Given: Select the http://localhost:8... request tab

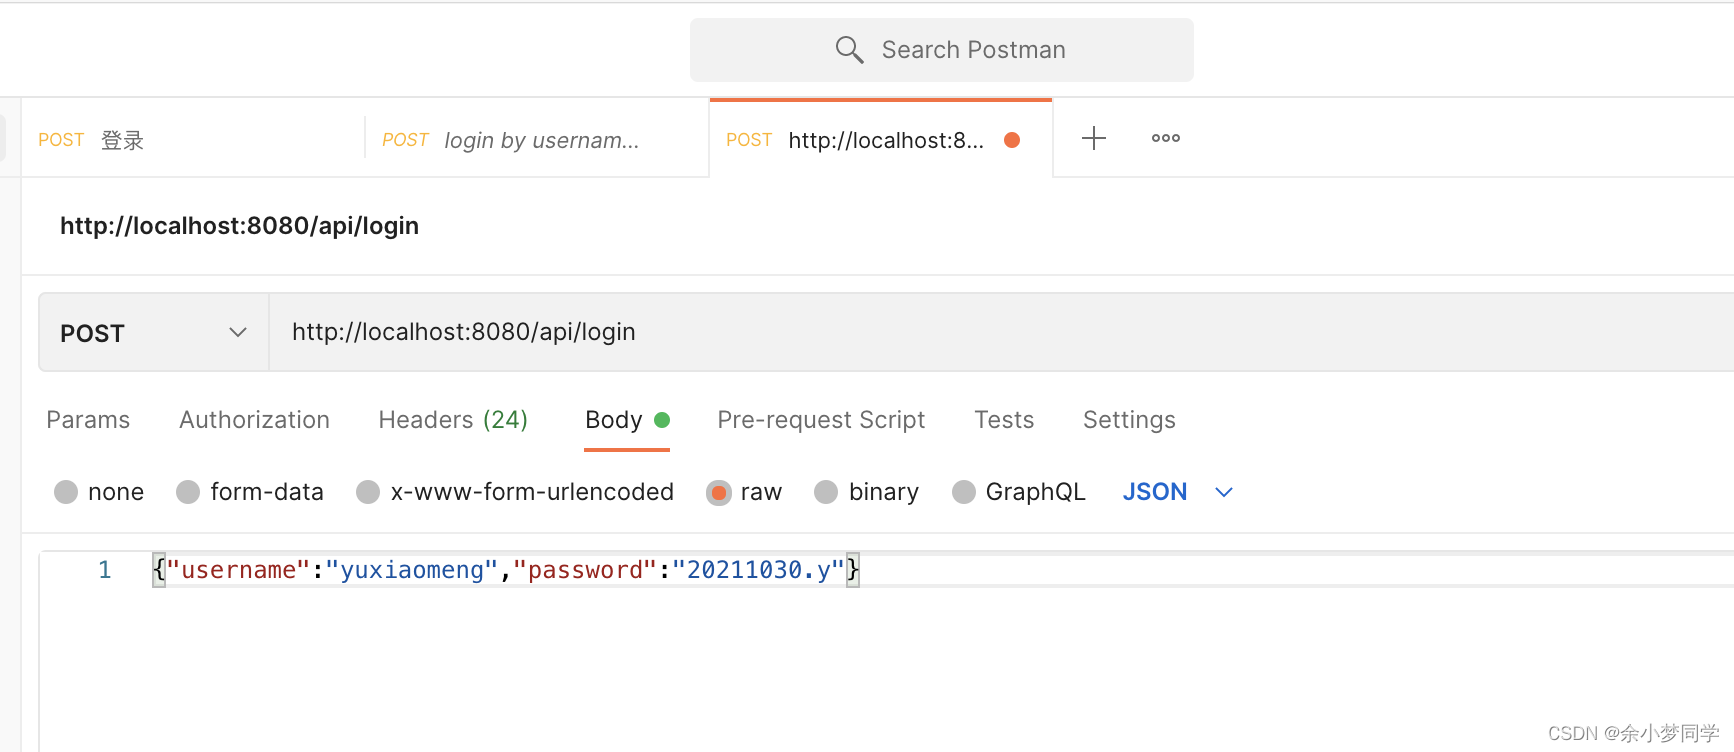Looking at the screenshot, I should coord(881,140).
